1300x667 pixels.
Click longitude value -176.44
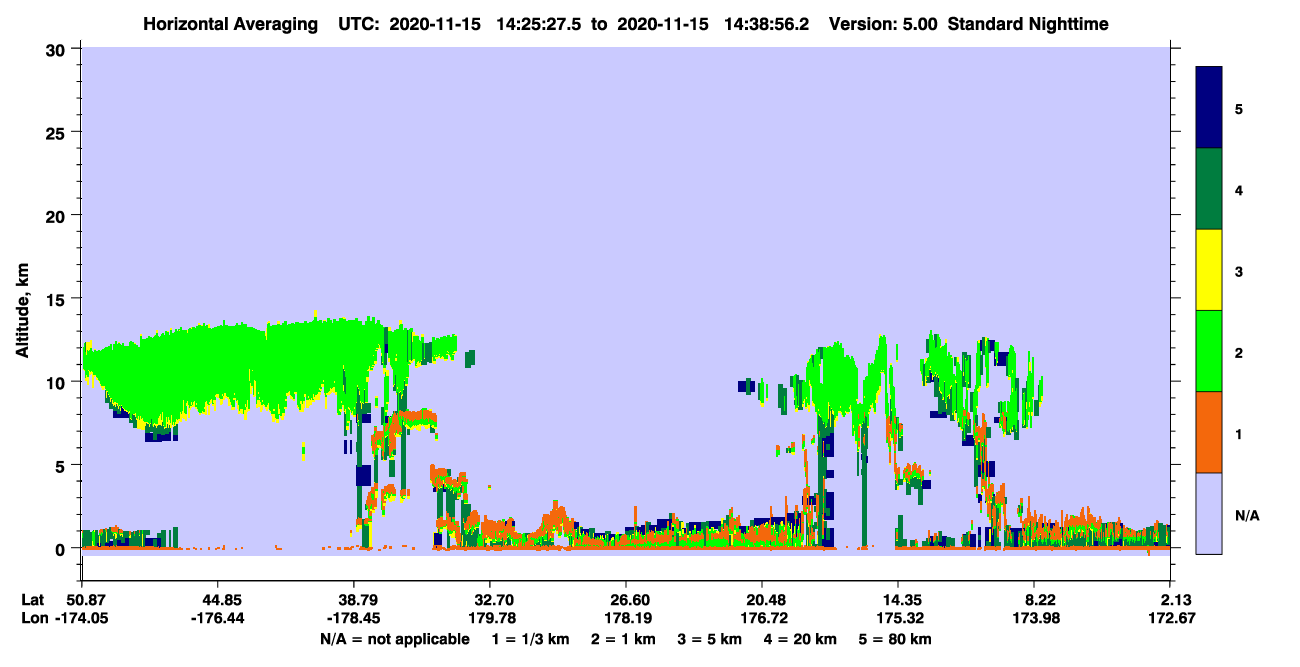click(x=217, y=618)
